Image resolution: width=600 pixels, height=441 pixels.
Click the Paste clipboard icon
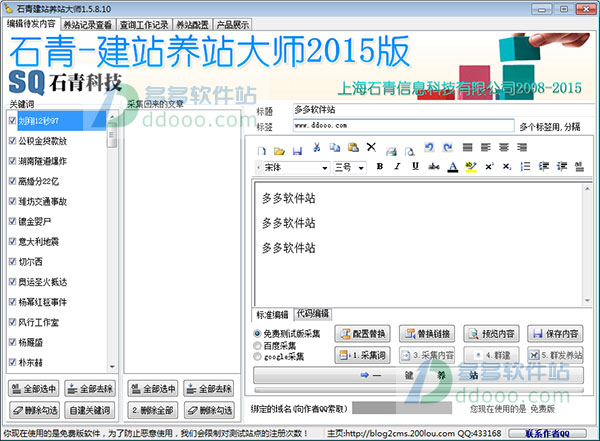pos(352,148)
